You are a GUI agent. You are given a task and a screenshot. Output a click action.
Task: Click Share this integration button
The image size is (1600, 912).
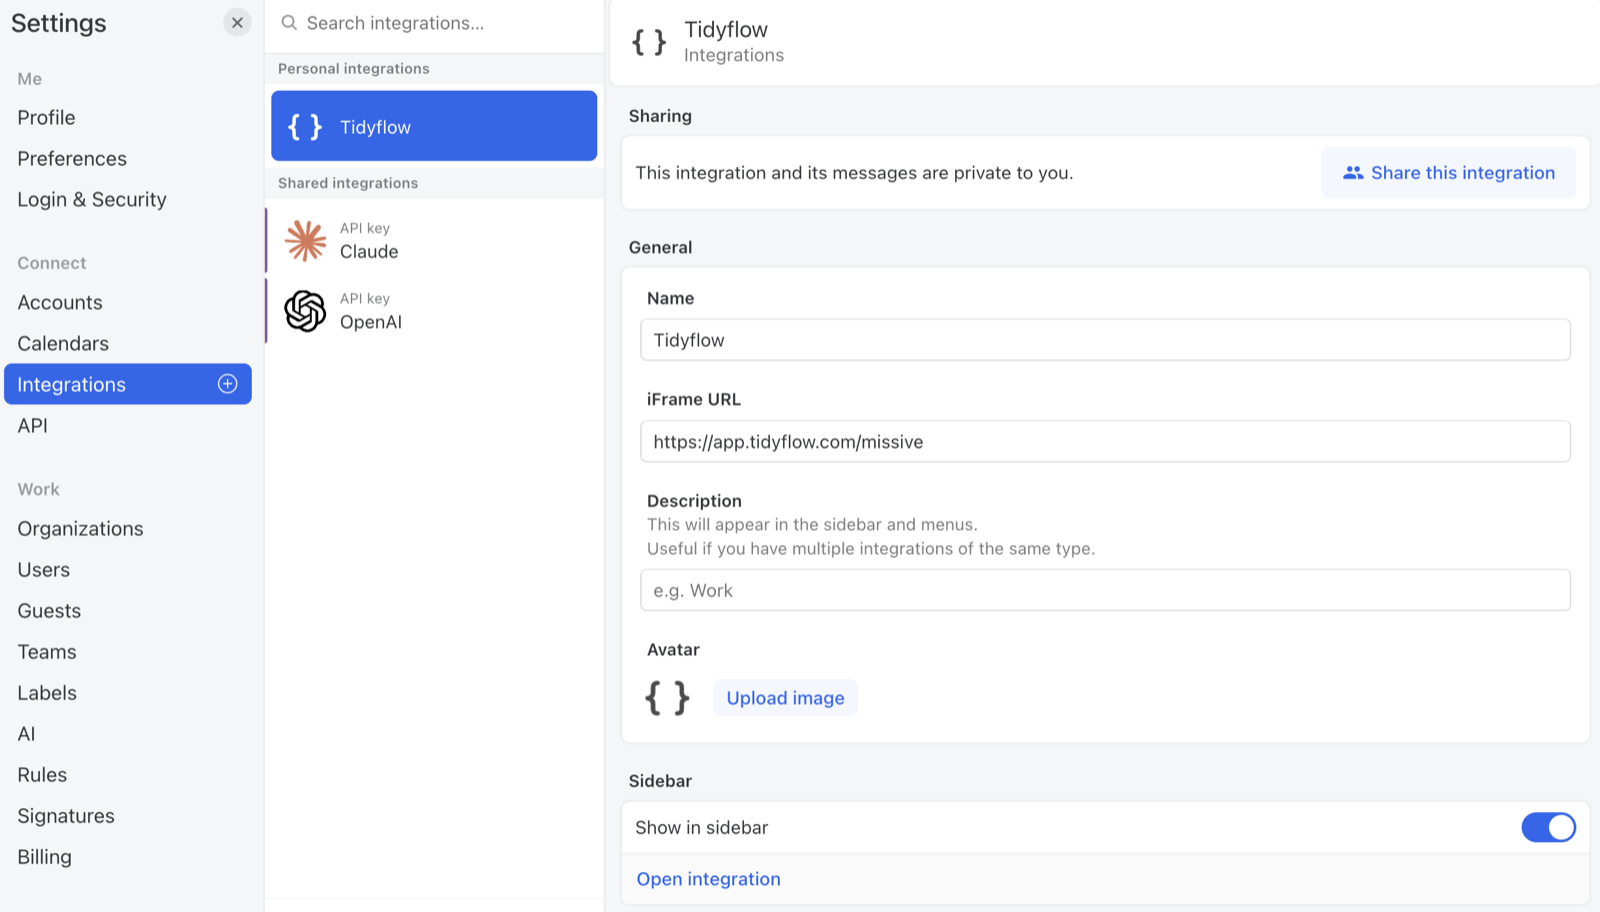click(1448, 173)
